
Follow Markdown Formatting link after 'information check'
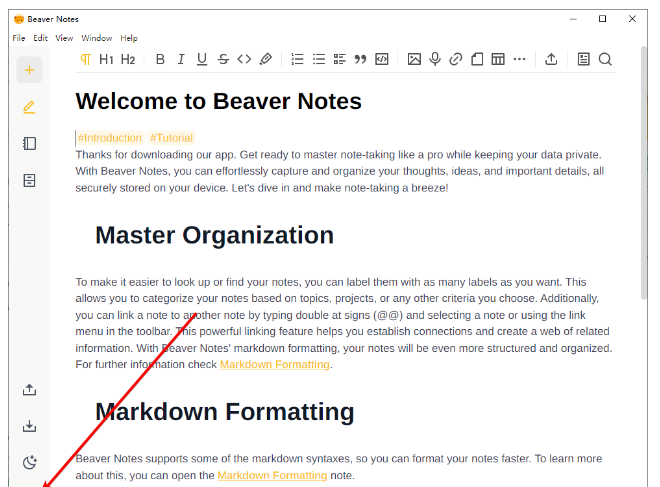click(x=274, y=364)
